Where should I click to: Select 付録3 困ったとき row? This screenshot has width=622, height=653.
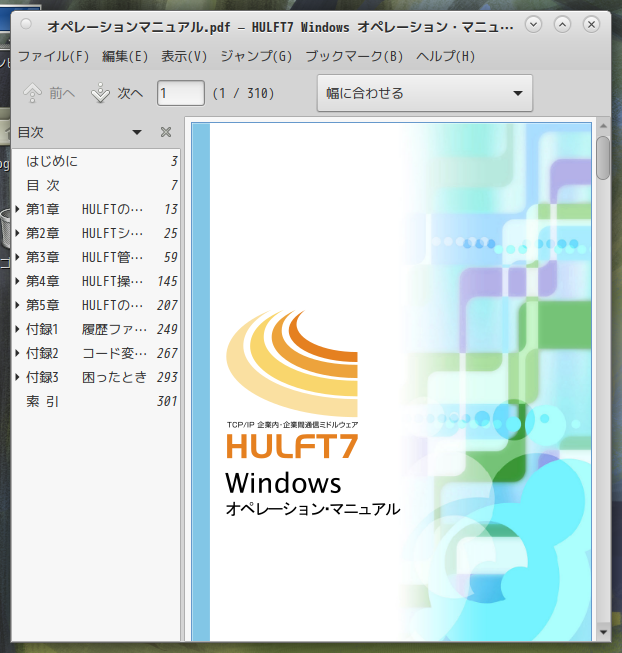tap(96, 377)
